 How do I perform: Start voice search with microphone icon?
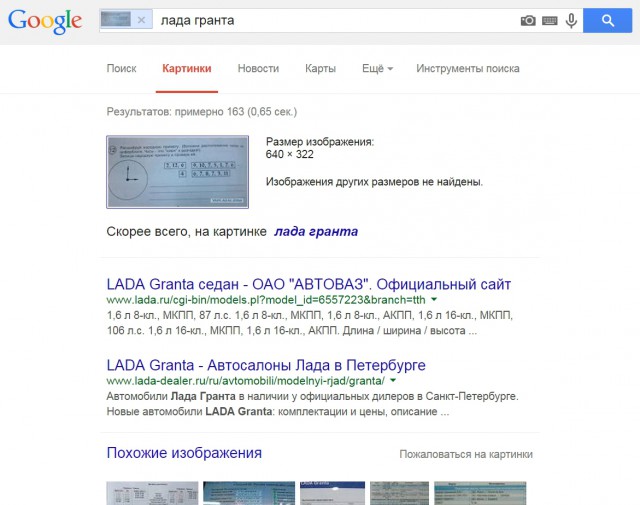click(x=571, y=20)
